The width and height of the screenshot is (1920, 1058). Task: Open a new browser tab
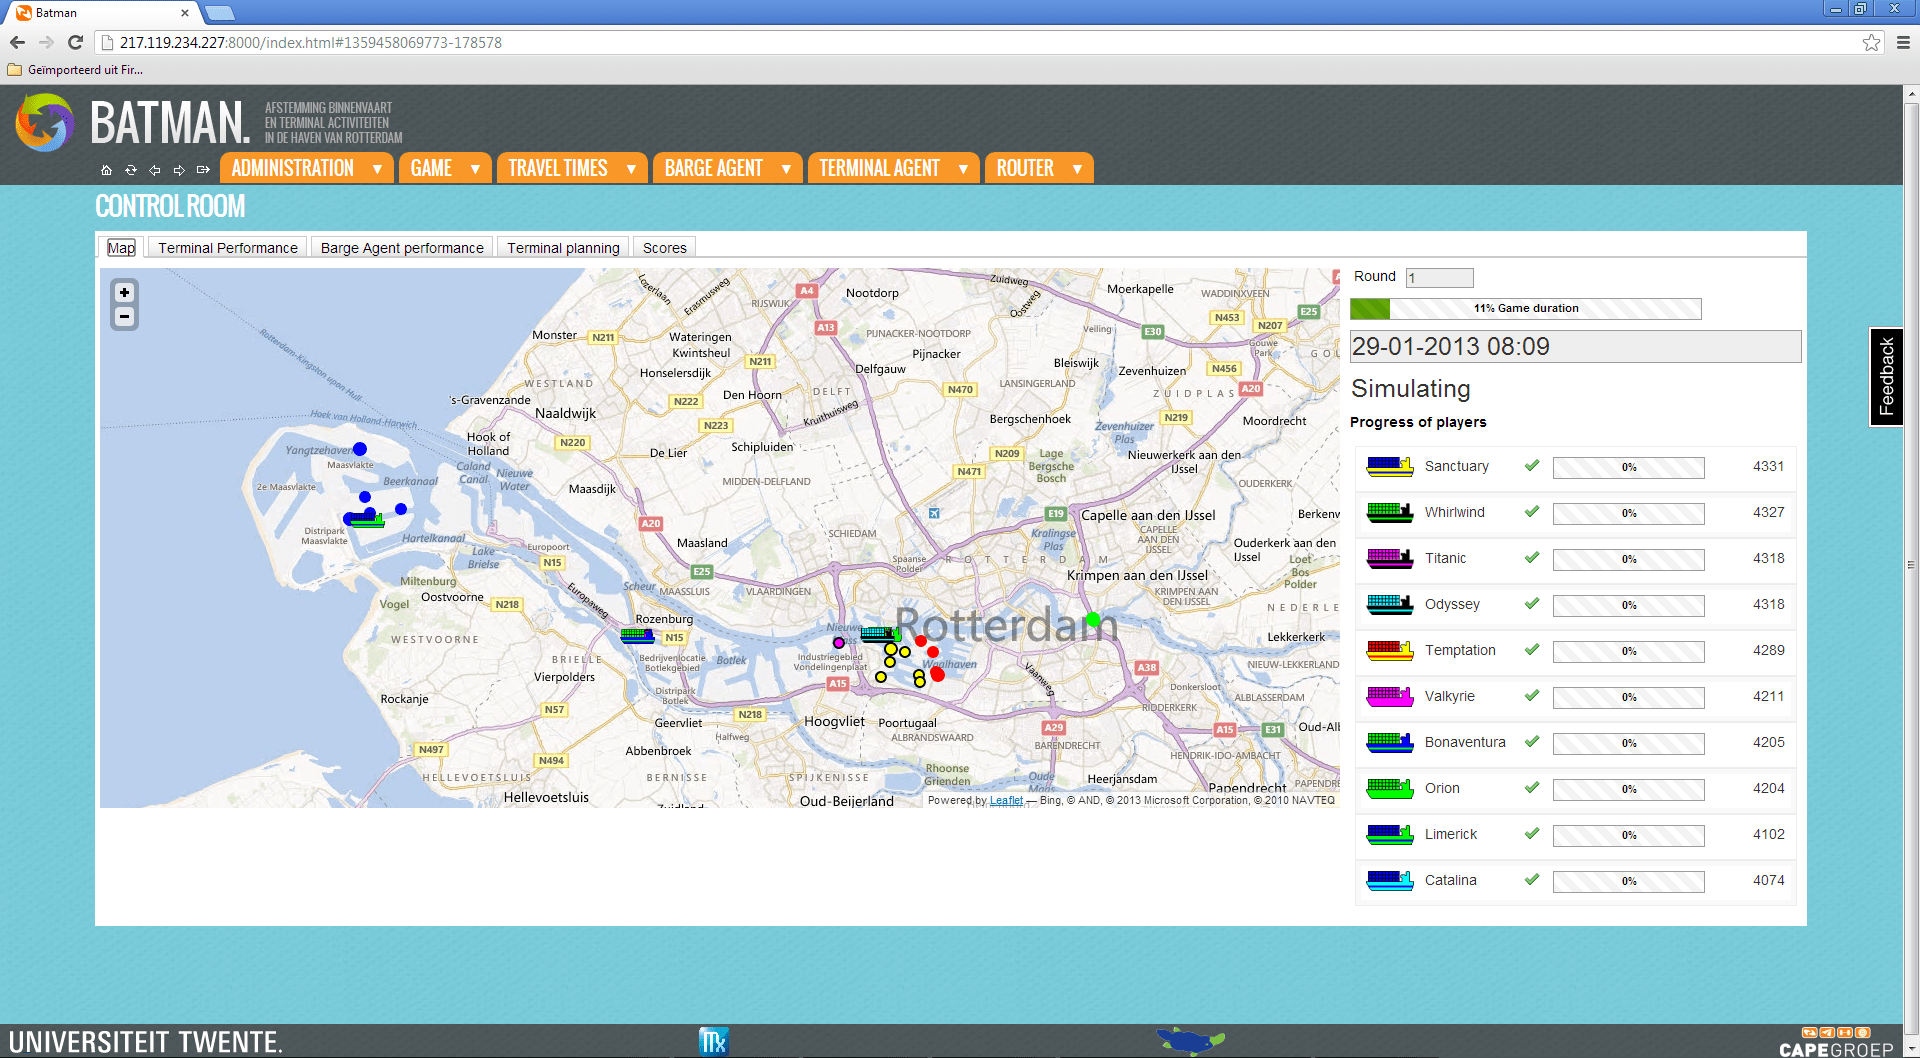pos(220,13)
